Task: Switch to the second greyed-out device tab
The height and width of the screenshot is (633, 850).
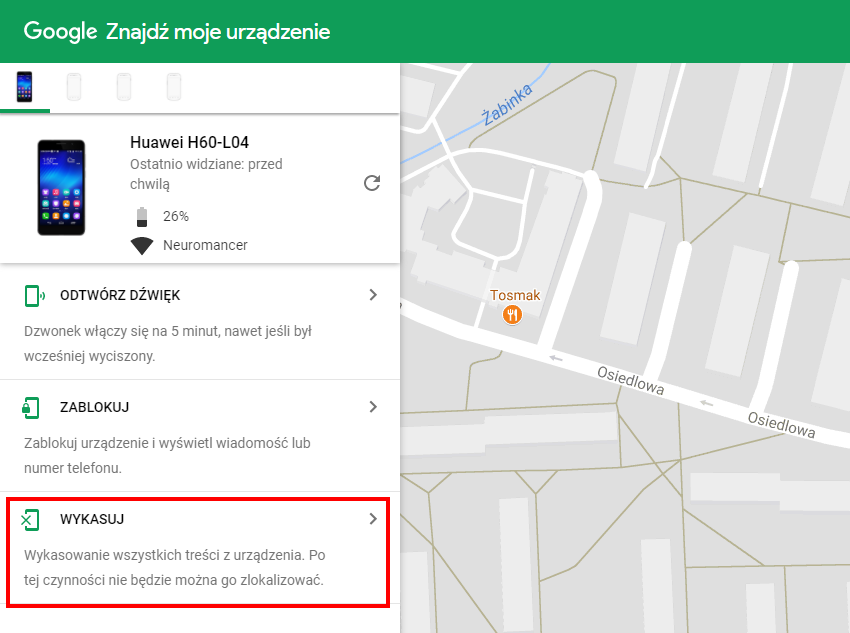Action: pos(74,87)
